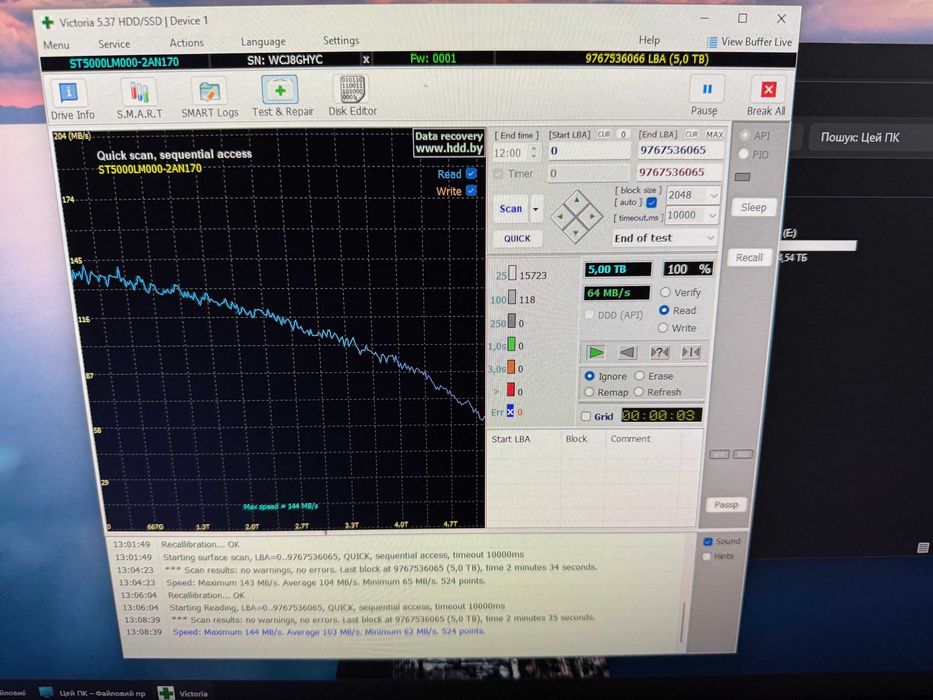This screenshot has height=700, width=933.
Task: Click the rewind arrow scan button
Action: [x=628, y=352]
